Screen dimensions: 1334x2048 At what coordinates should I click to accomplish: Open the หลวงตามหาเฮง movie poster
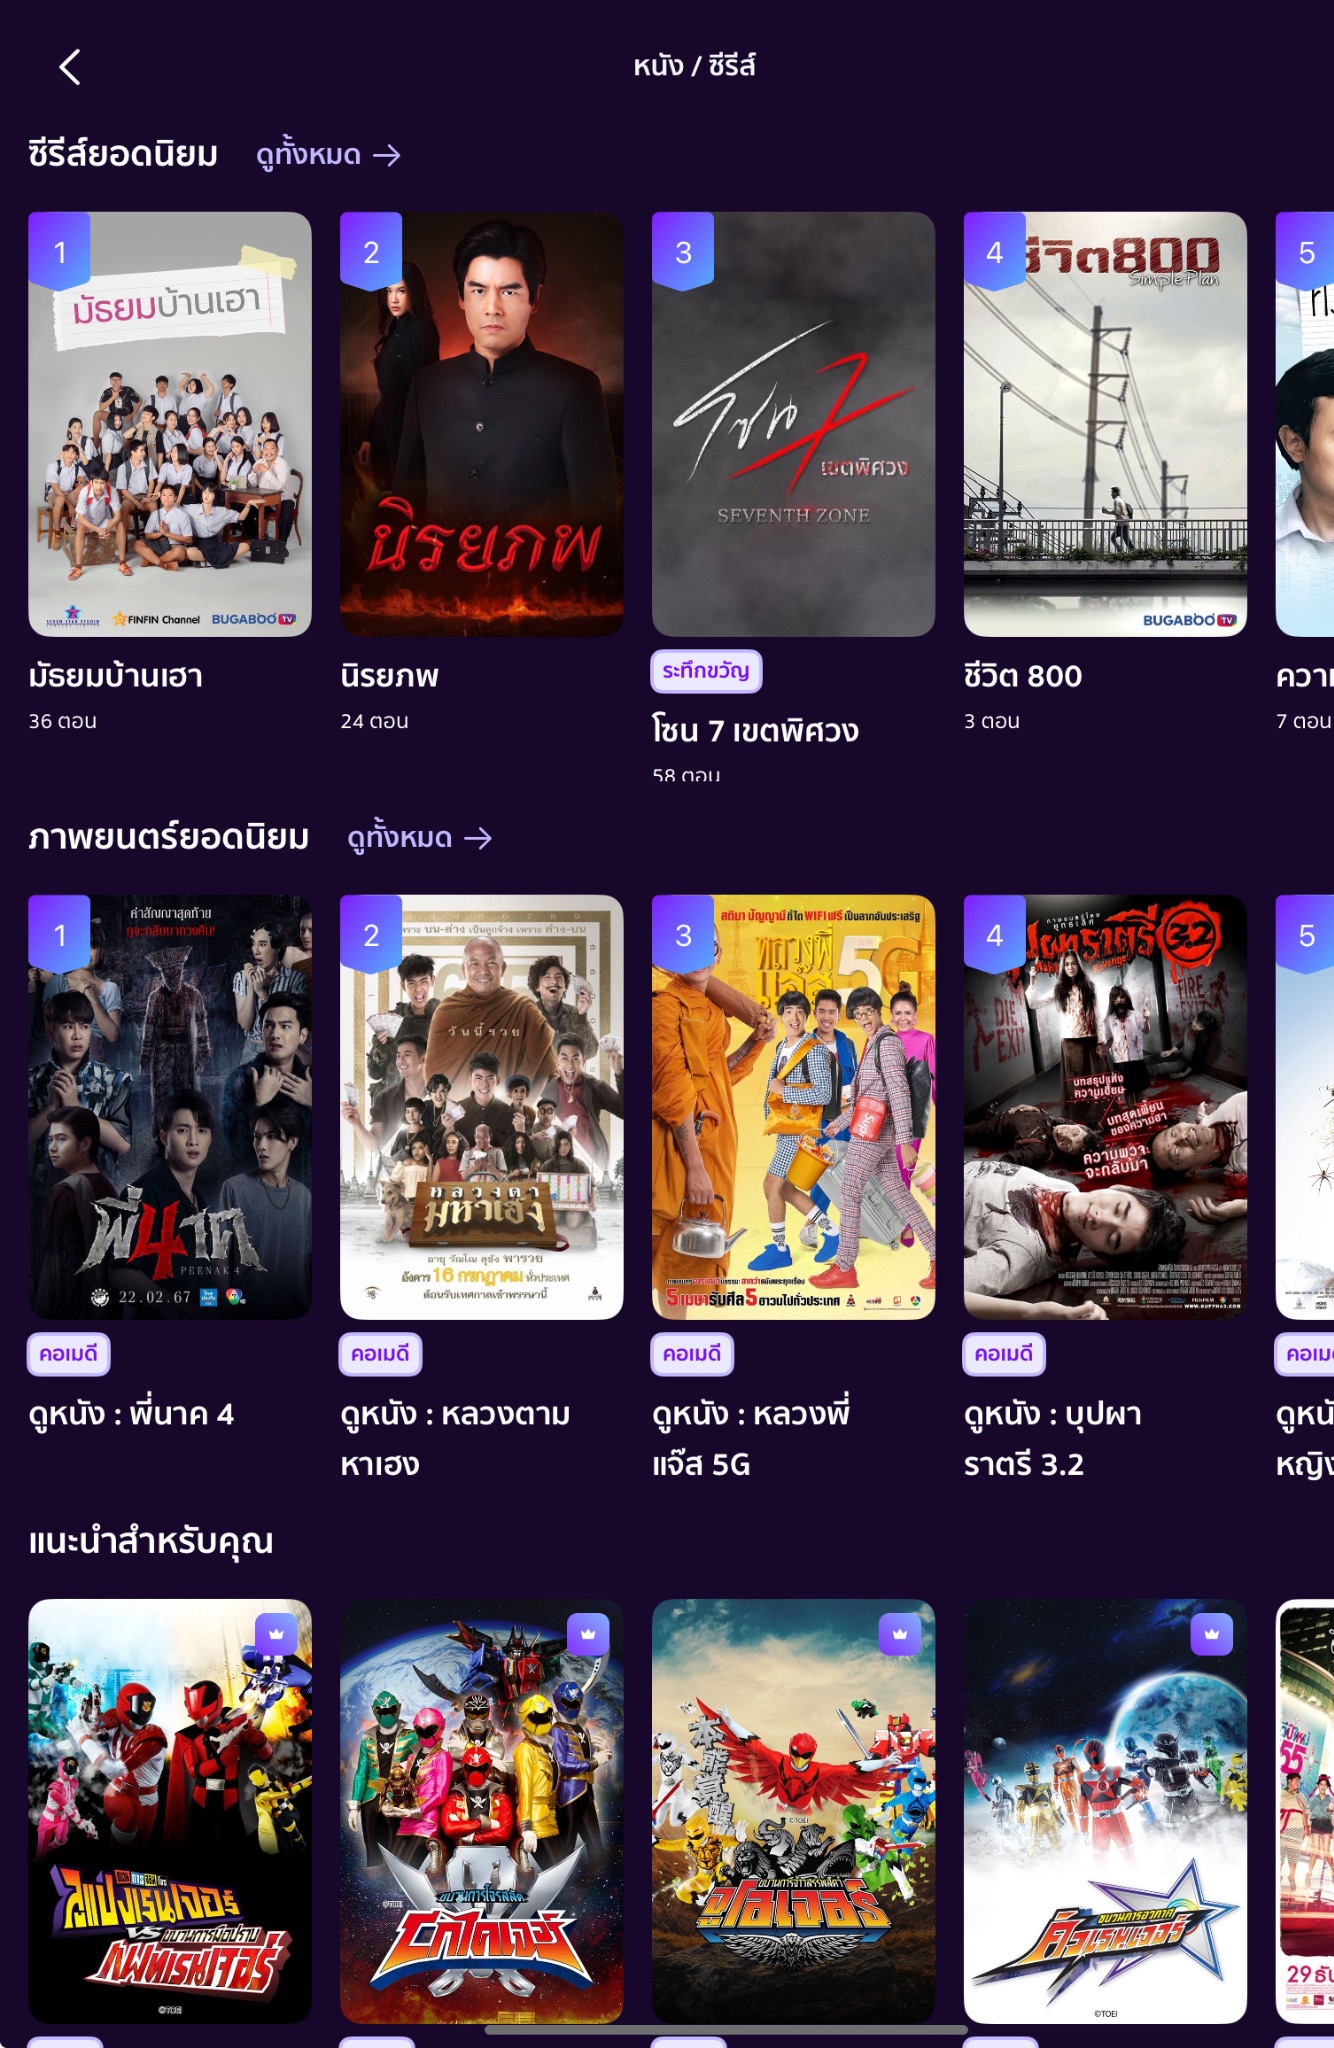(x=482, y=1107)
